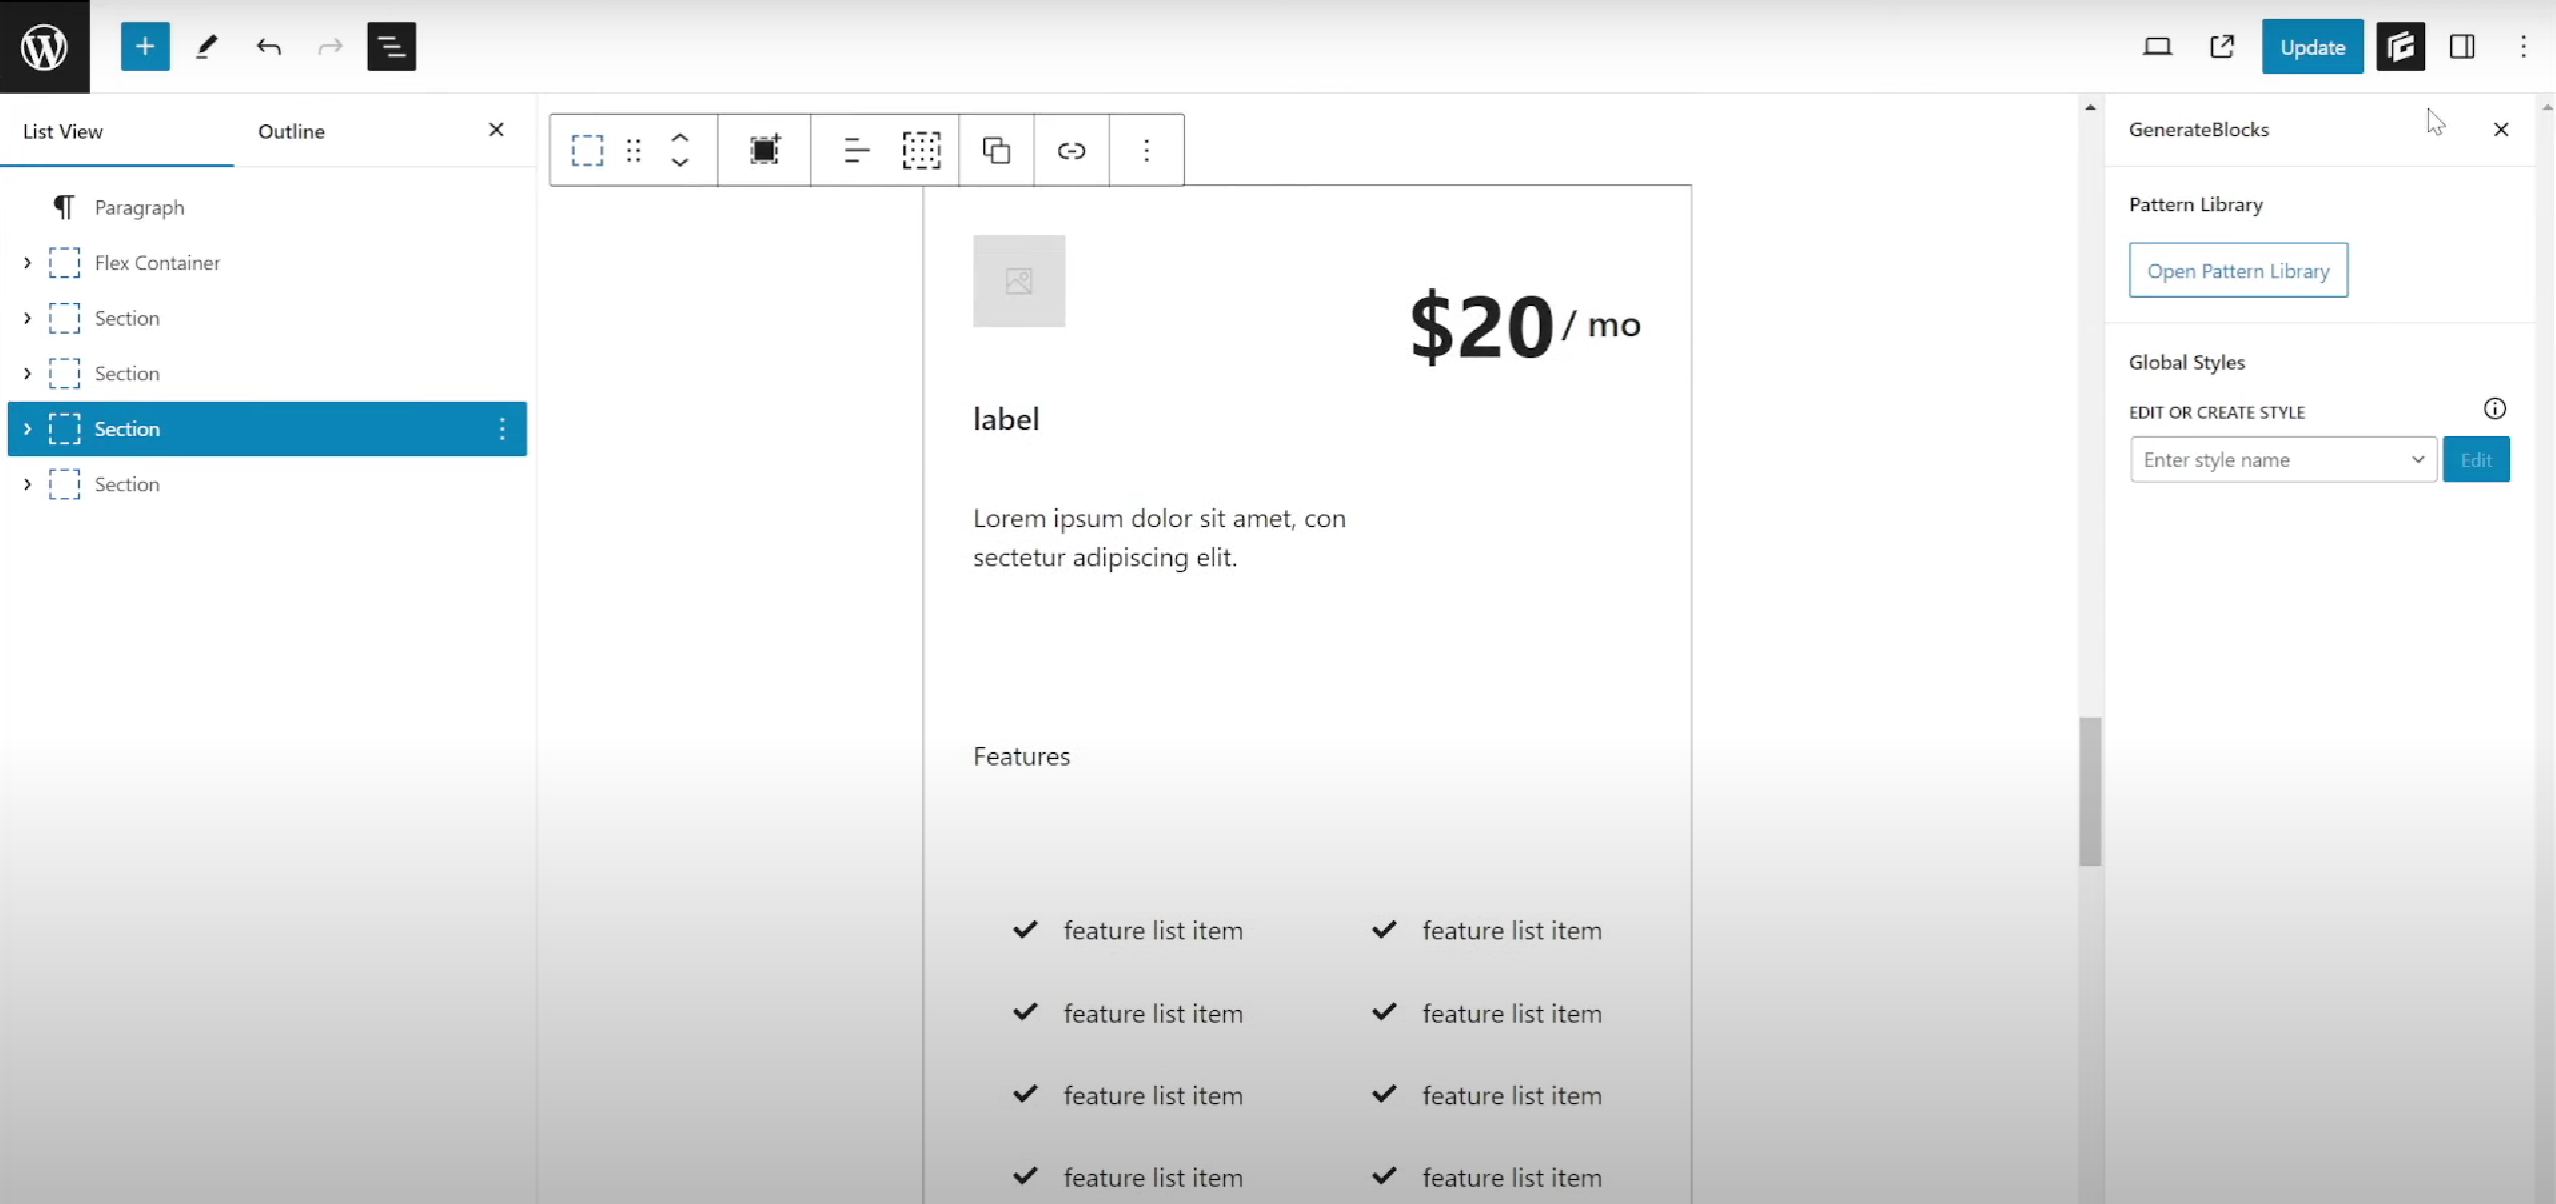The image size is (2556, 1204).
Task: Select the pencil Tools icon
Action: tap(207, 46)
